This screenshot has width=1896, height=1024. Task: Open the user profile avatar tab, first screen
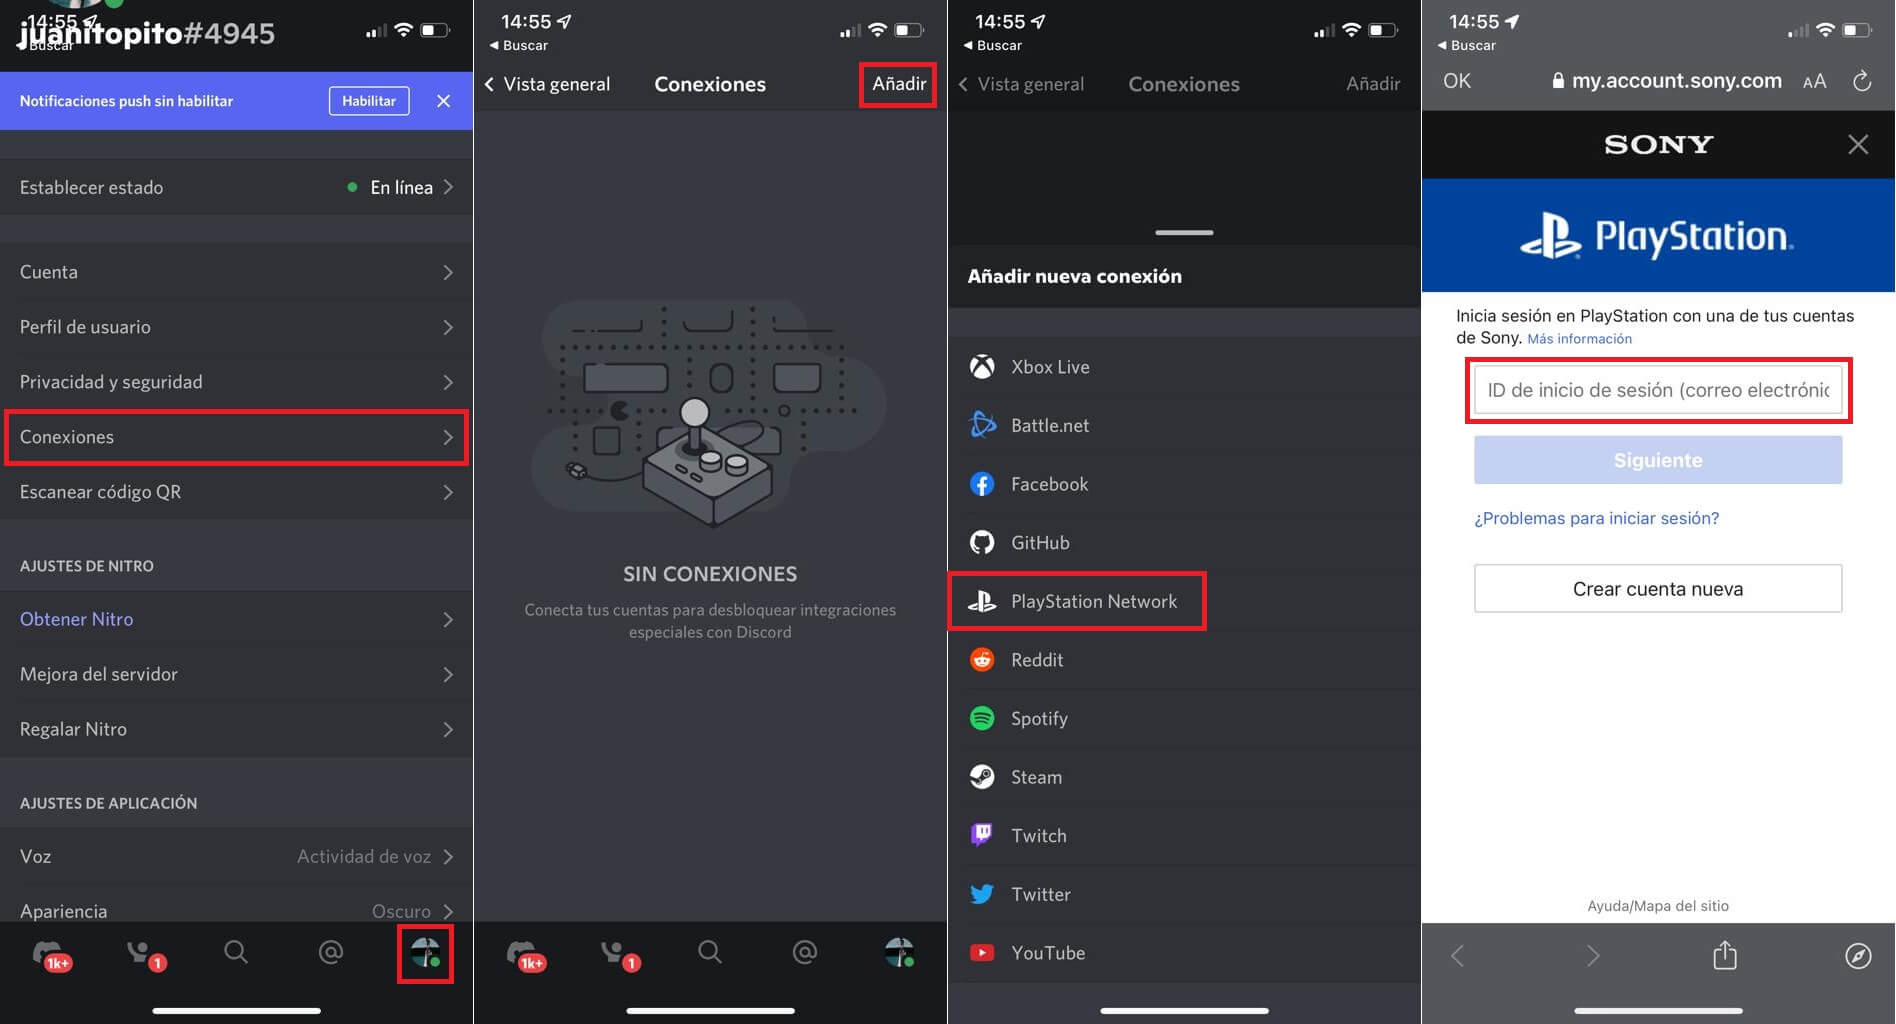[x=425, y=953]
